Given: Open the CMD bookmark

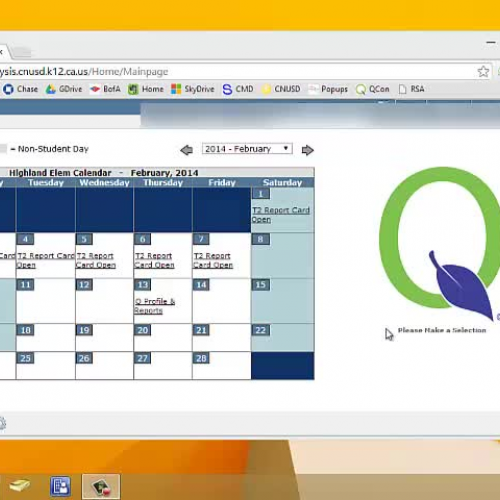Looking at the screenshot, I should (238, 89).
